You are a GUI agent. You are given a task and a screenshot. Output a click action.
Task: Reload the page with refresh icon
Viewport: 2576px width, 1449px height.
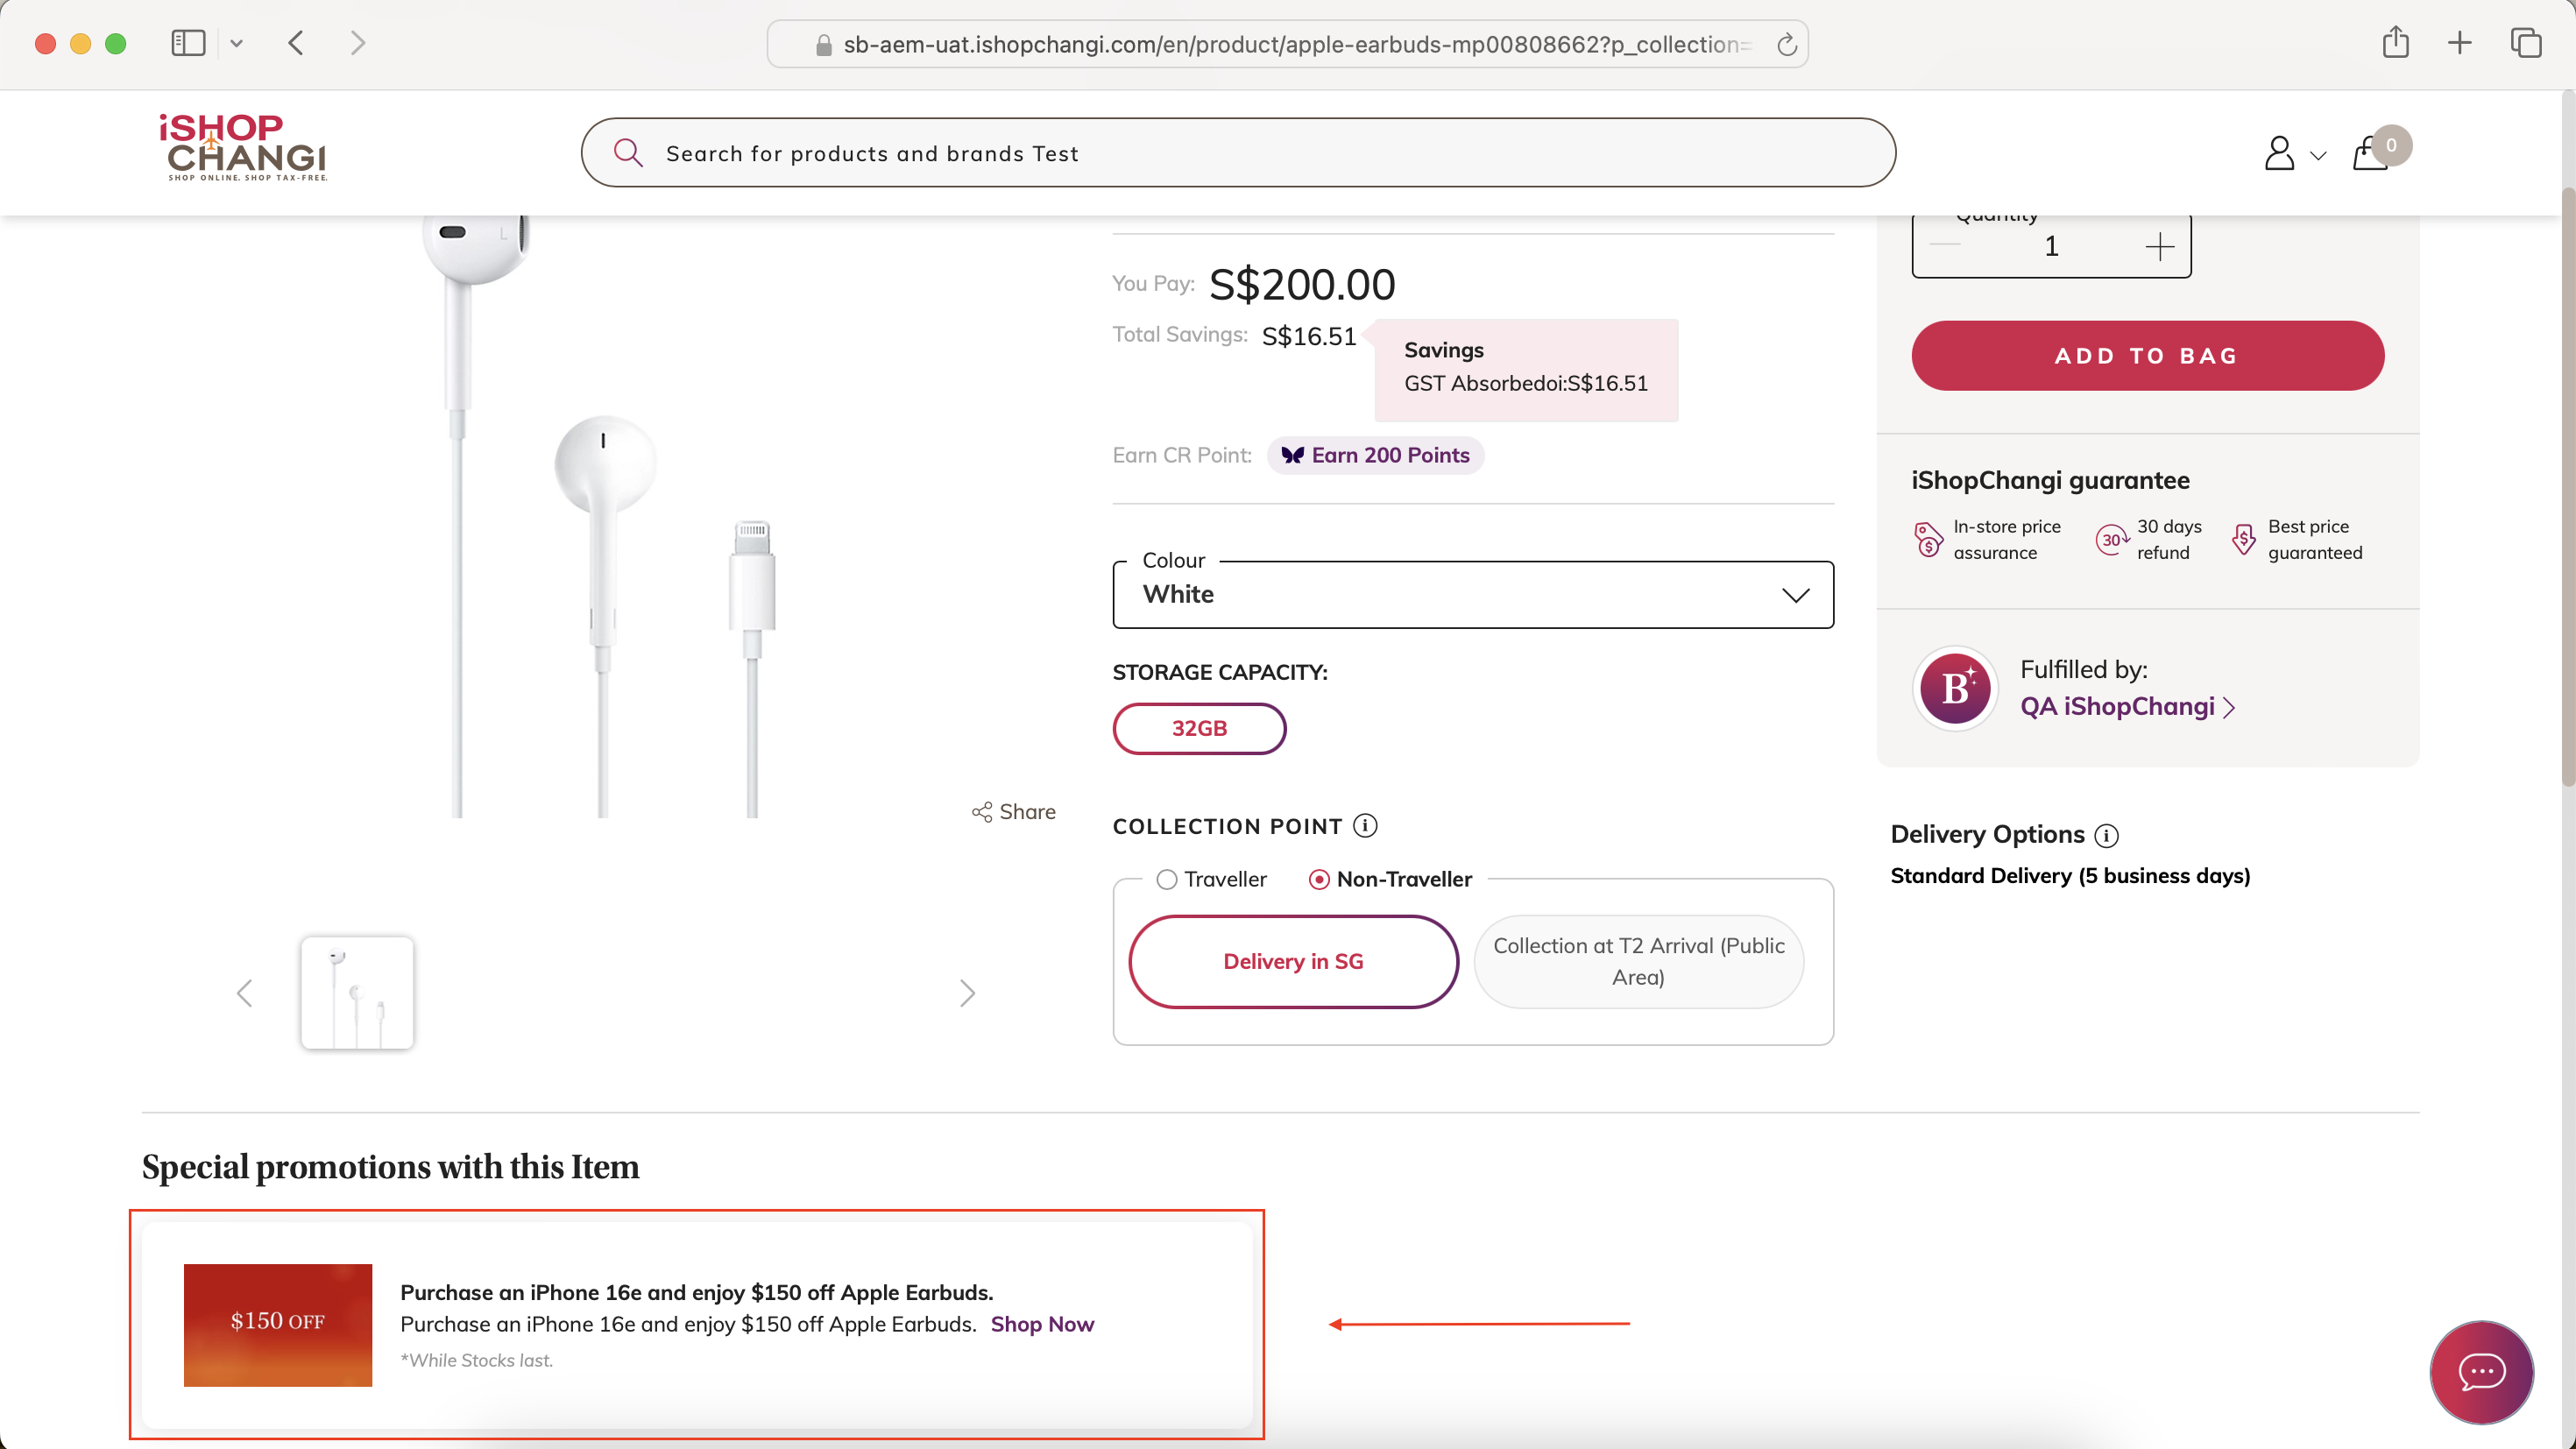click(1786, 44)
